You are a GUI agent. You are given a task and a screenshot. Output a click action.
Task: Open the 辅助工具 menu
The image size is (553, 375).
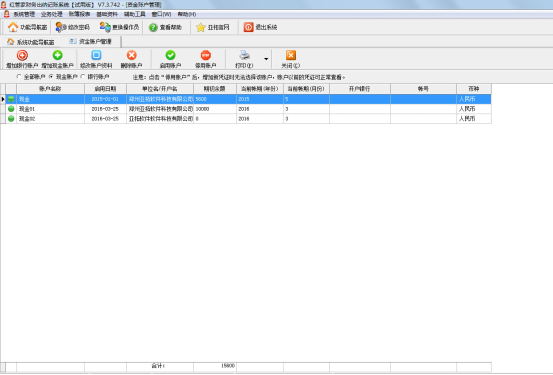pos(135,14)
